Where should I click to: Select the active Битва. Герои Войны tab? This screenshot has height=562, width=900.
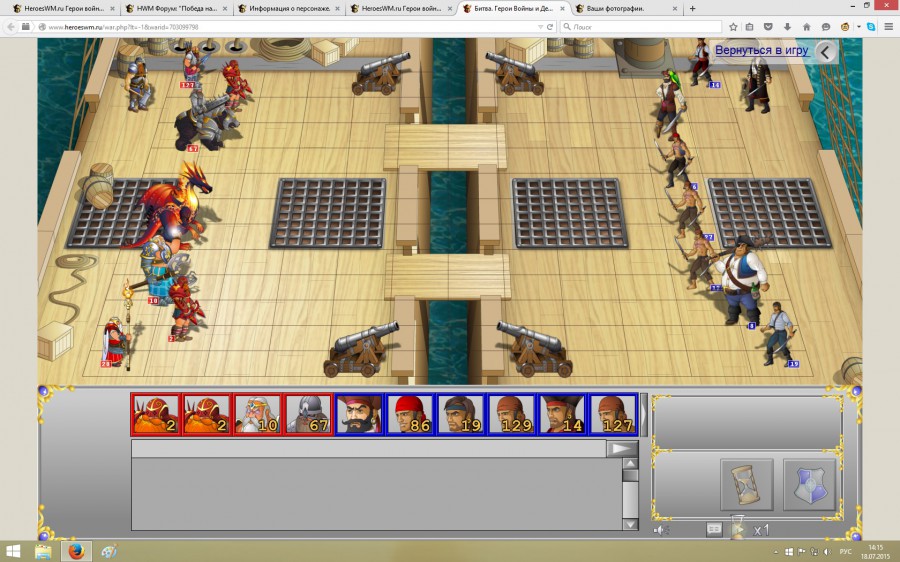tap(513, 9)
